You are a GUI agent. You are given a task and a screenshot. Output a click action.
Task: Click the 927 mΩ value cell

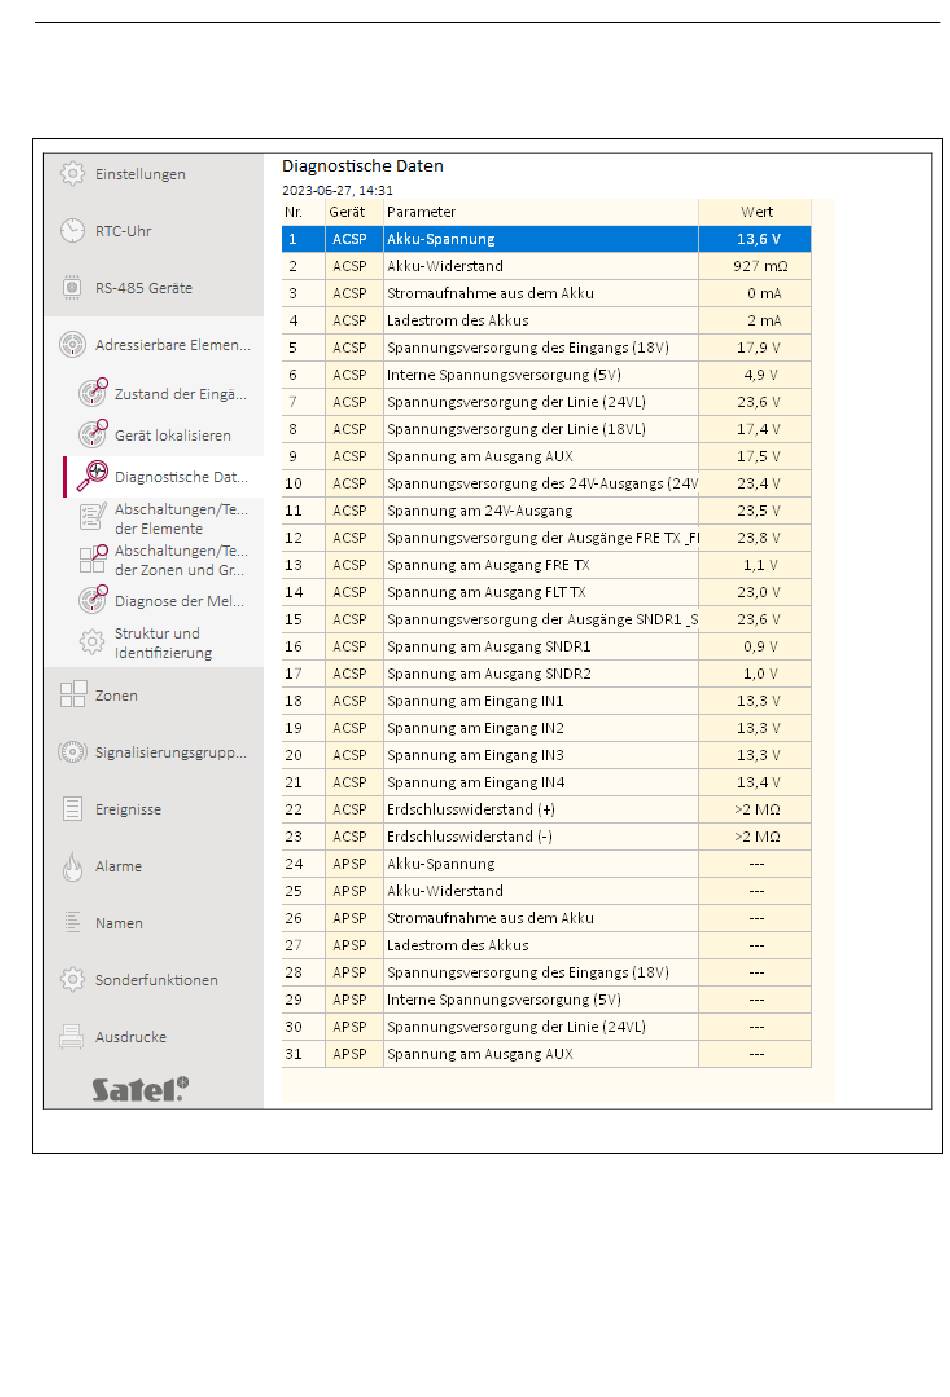pos(755,266)
